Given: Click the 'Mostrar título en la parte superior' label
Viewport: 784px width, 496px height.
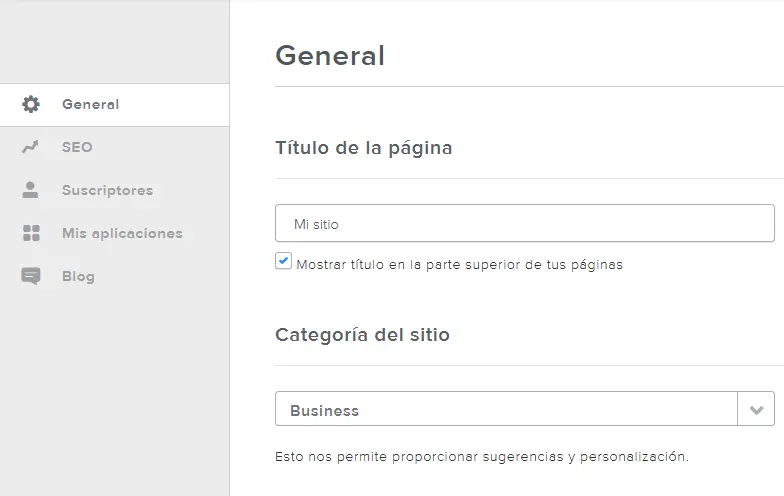Looking at the screenshot, I should tap(459, 265).
